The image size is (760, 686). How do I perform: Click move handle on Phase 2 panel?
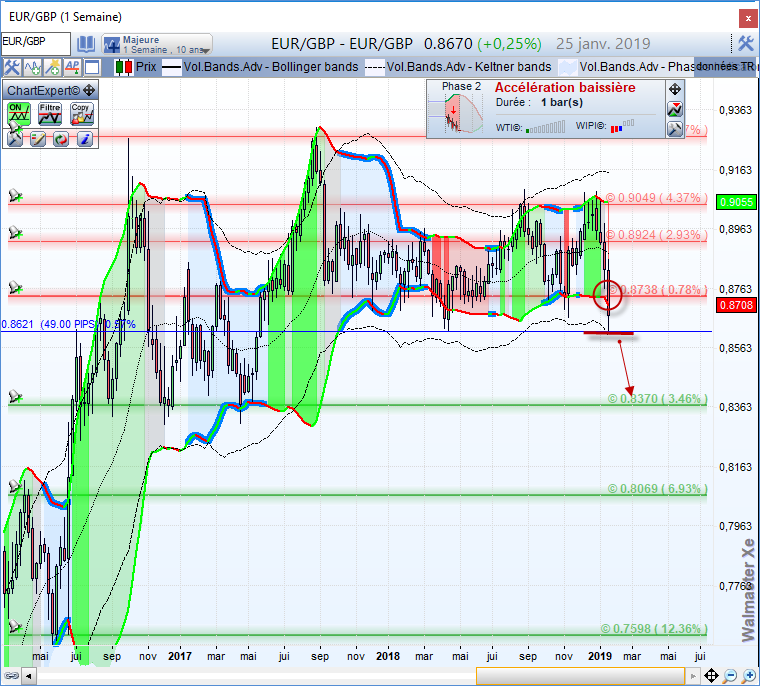click(x=675, y=89)
